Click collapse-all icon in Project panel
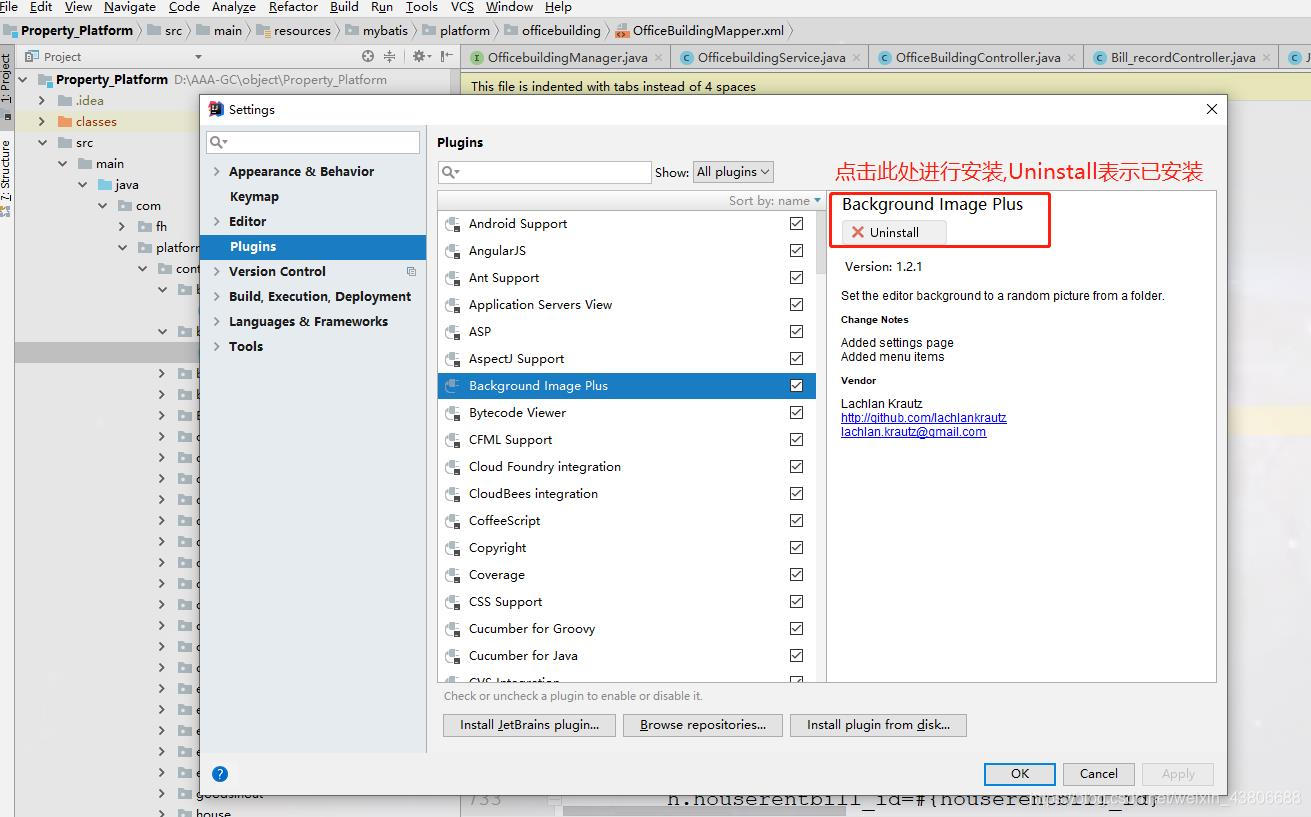The height and width of the screenshot is (817, 1311). pyautogui.click(x=389, y=57)
